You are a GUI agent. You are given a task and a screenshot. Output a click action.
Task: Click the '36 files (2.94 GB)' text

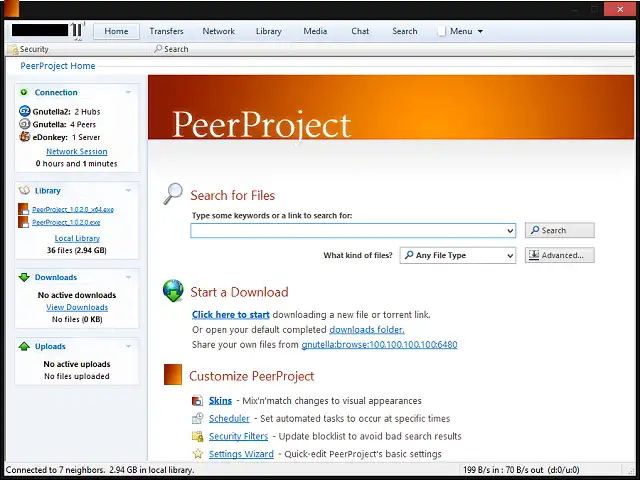click(x=77, y=250)
